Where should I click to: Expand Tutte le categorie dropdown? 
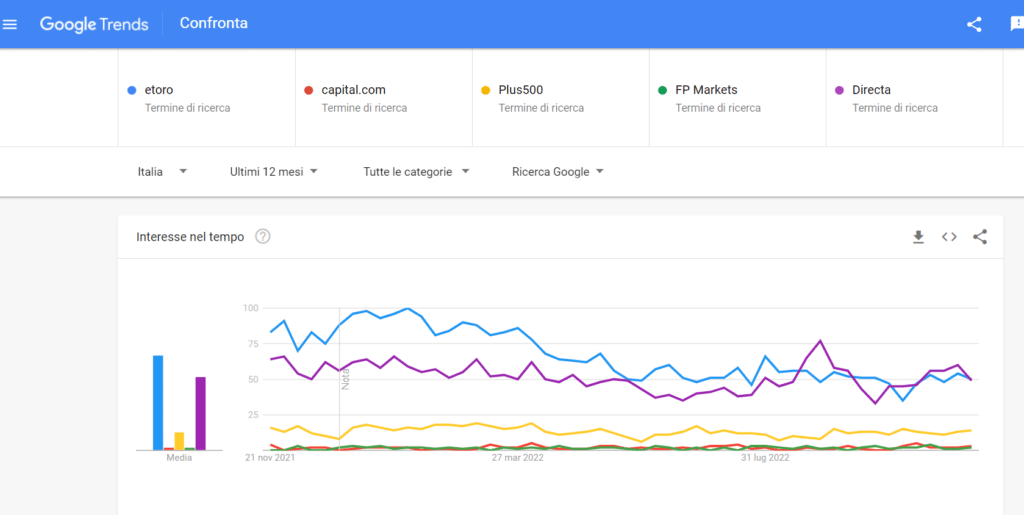point(417,172)
